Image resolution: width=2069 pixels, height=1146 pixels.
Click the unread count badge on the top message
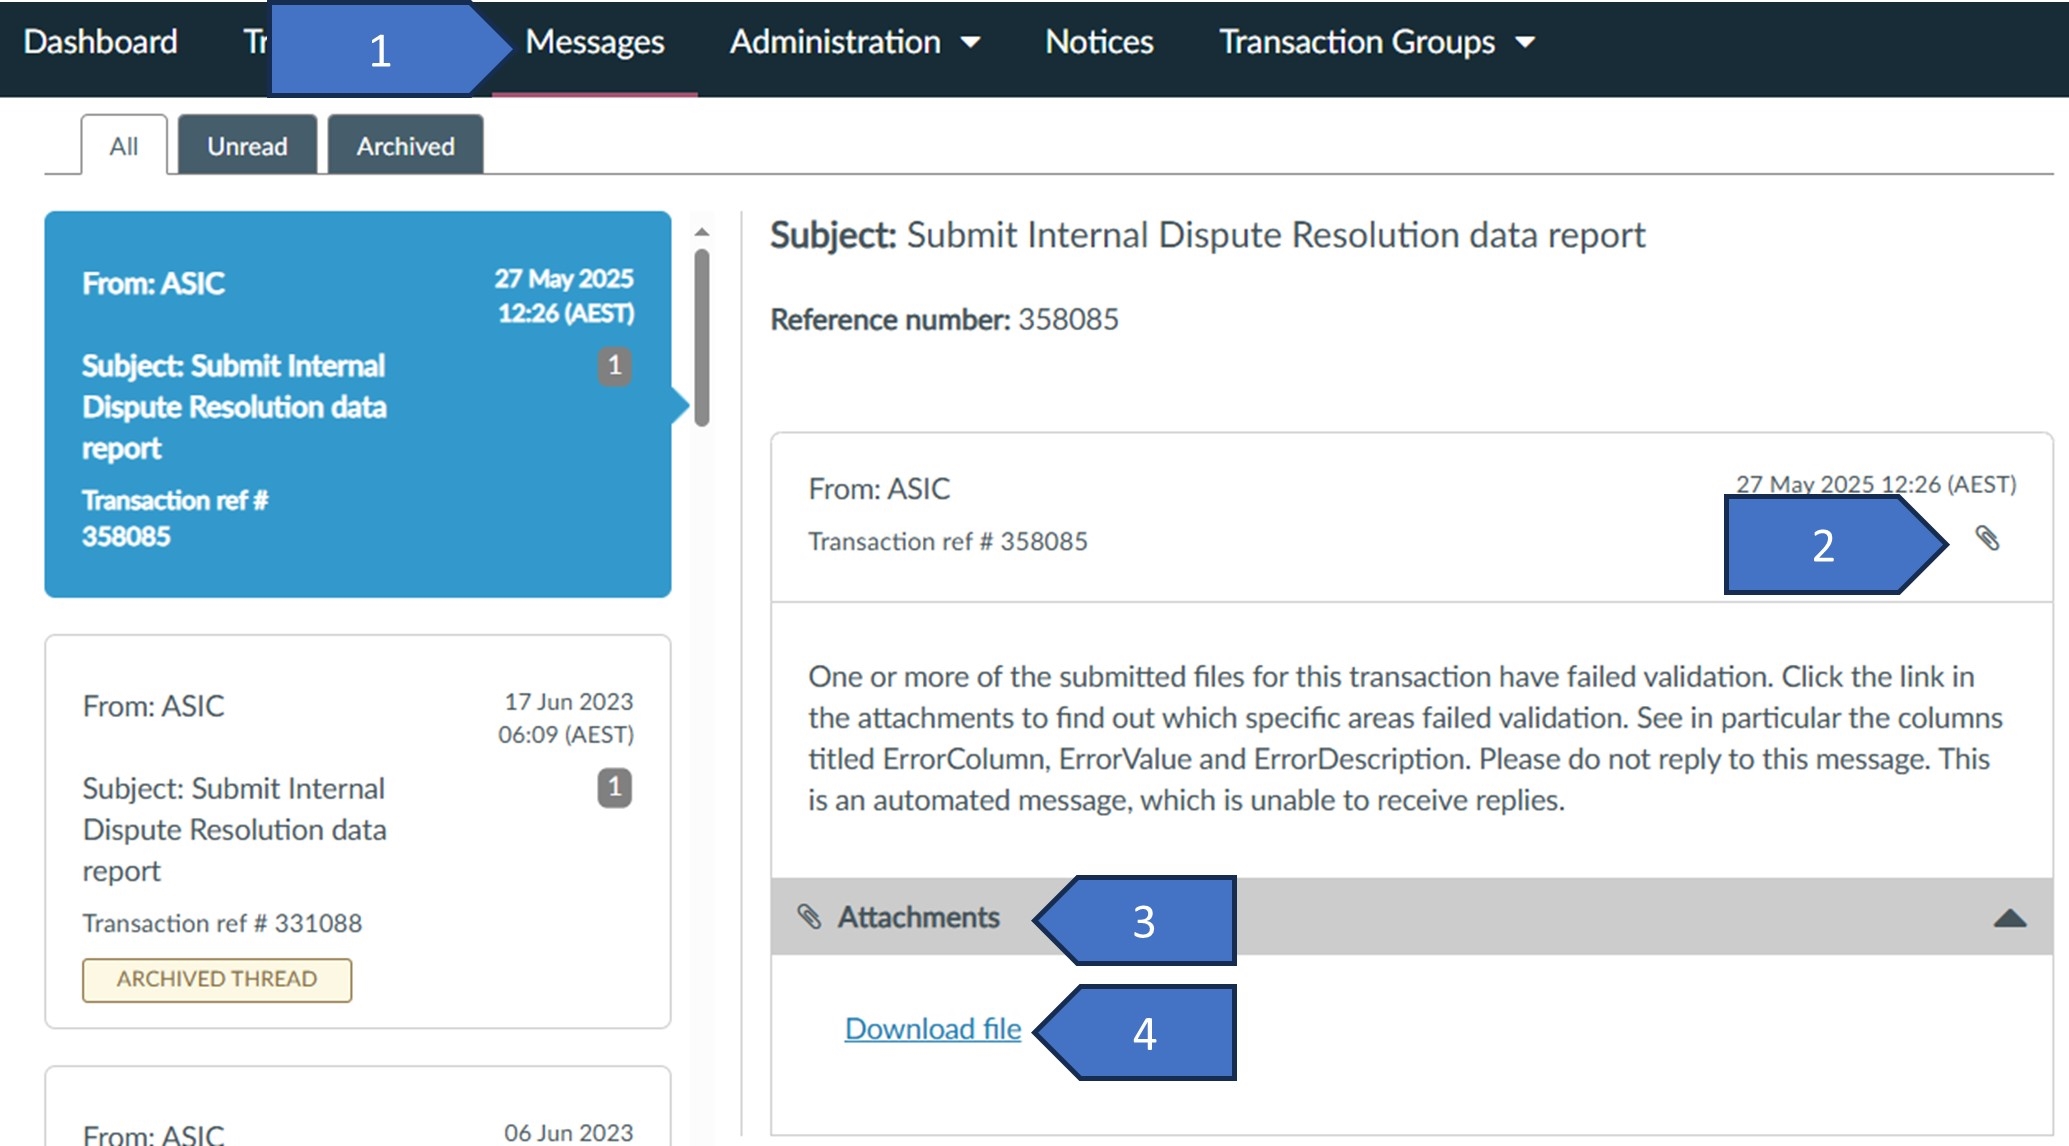[617, 367]
